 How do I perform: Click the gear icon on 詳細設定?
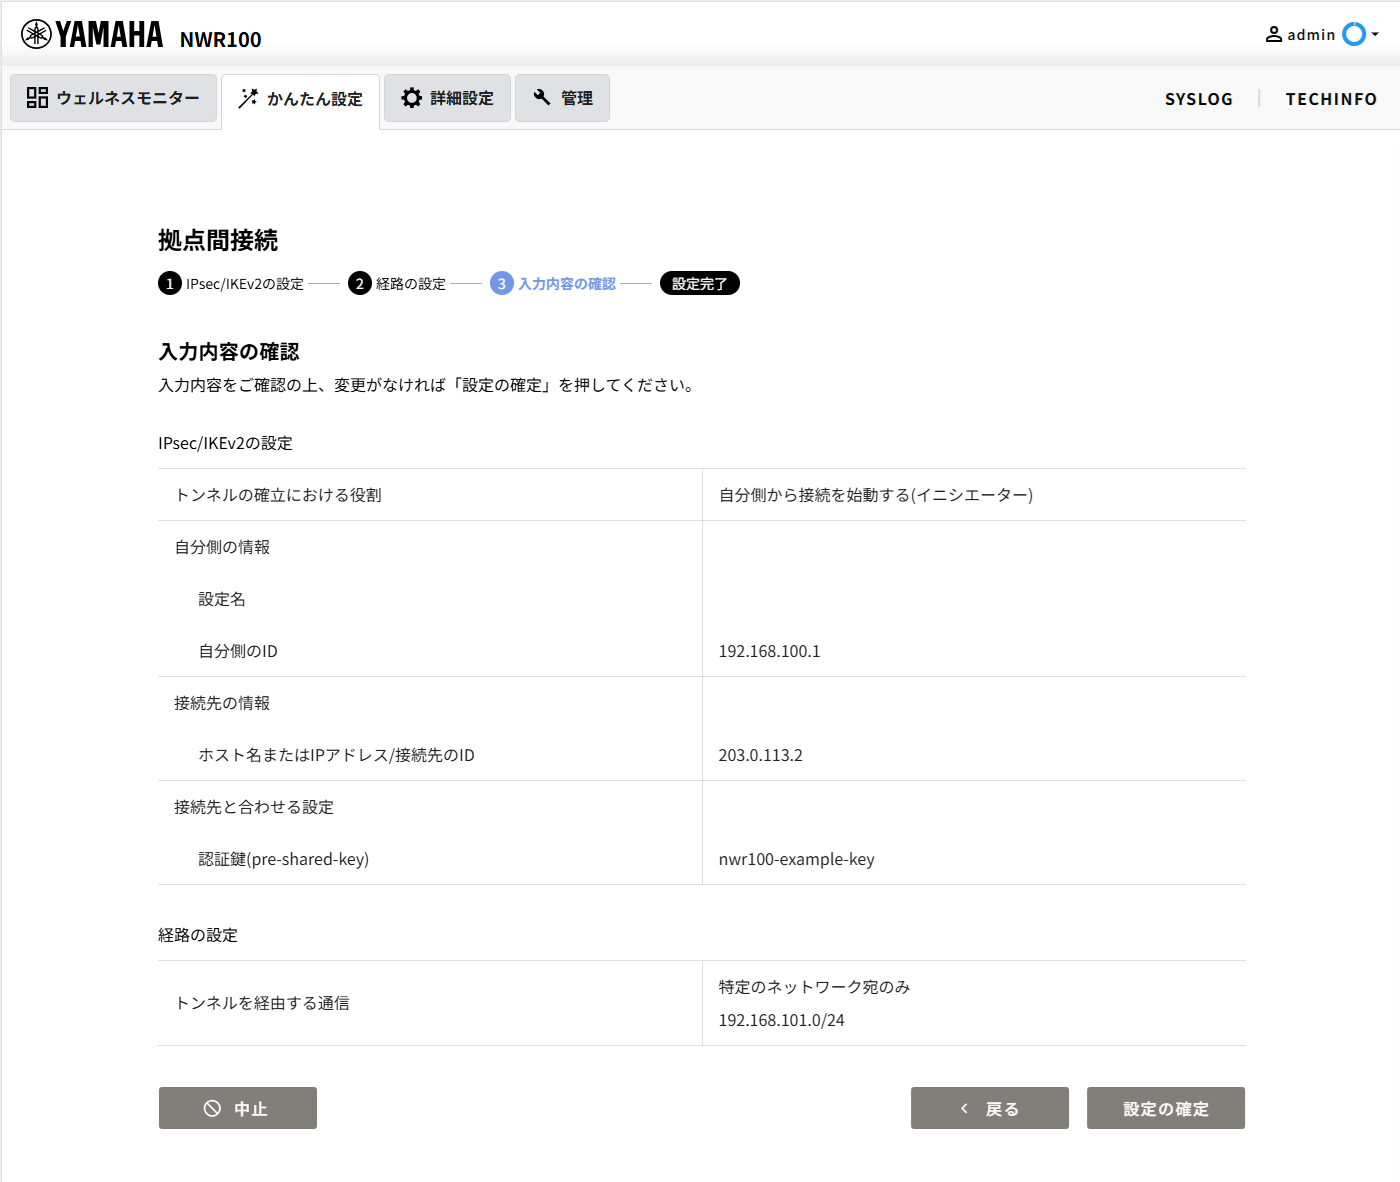tap(411, 97)
